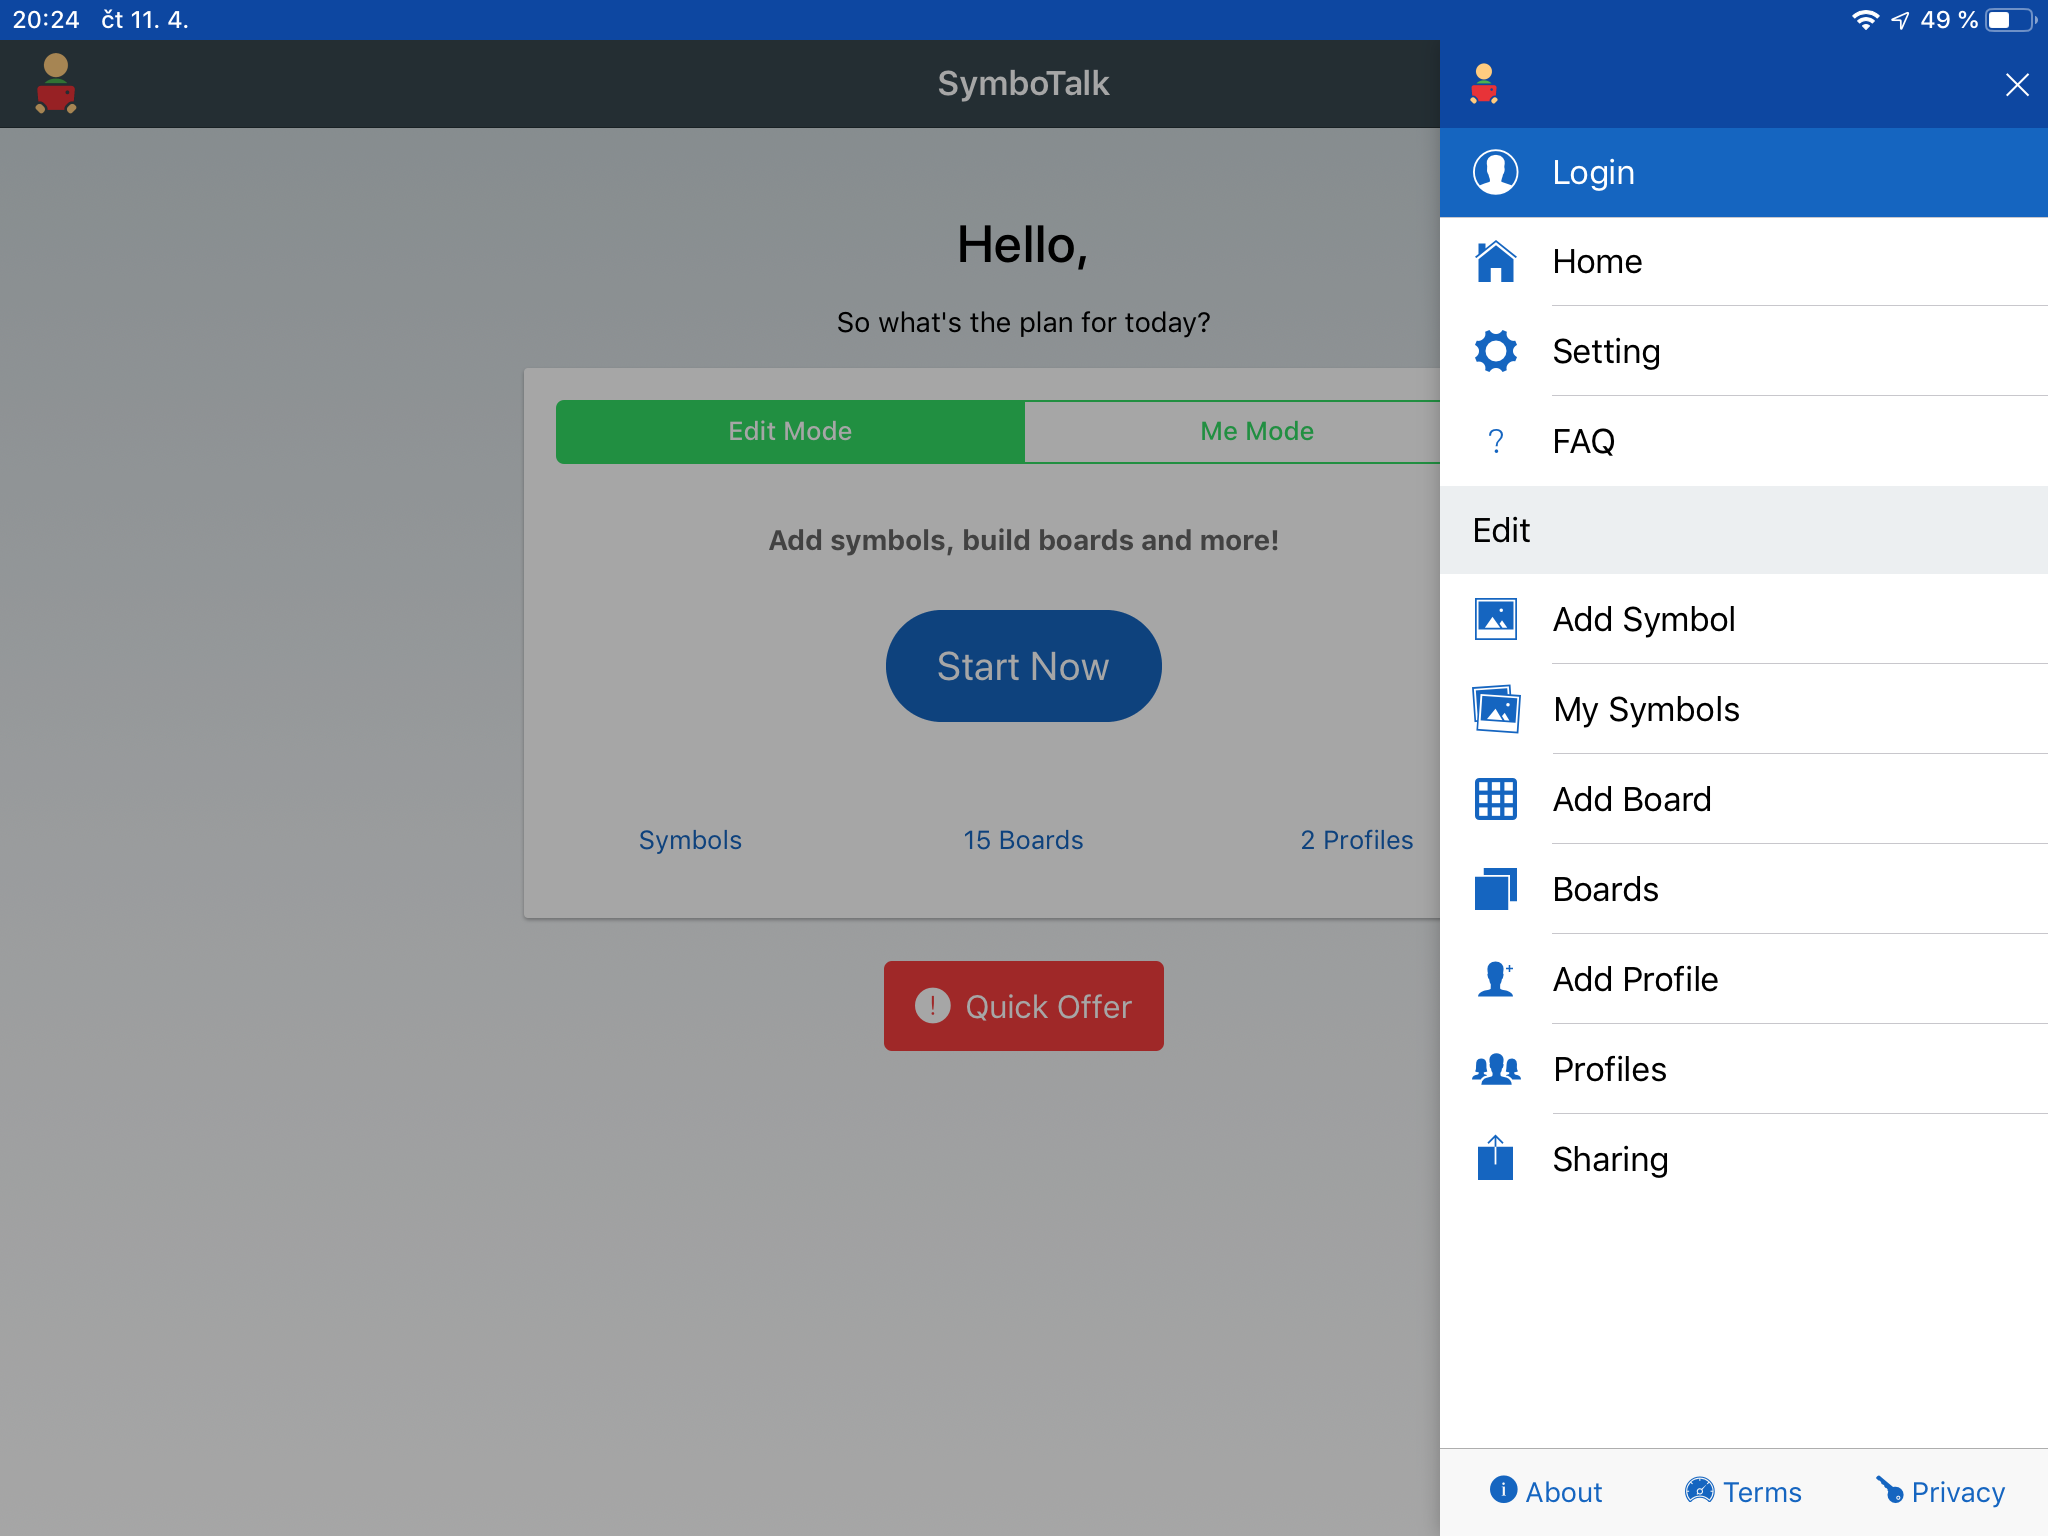This screenshot has height=1536, width=2048.
Task: Open the Privacy link in footer
Action: click(1940, 1491)
